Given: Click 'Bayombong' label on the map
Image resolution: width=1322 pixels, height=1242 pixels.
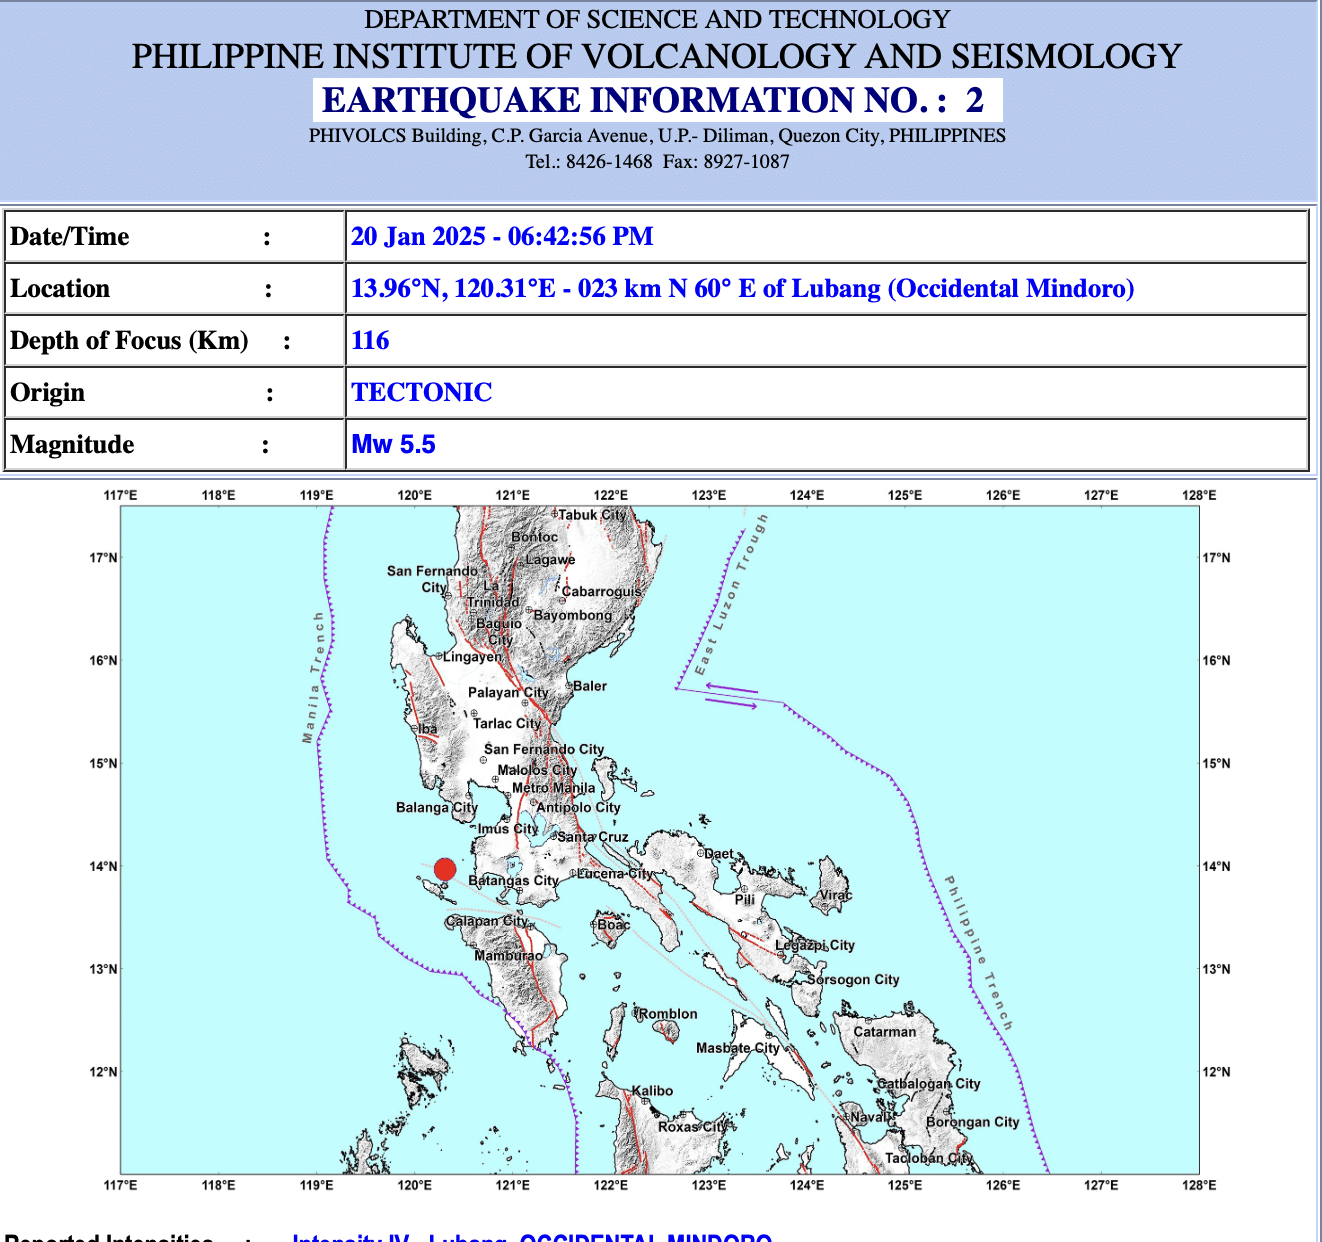Looking at the screenshot, I should point(573,615).
